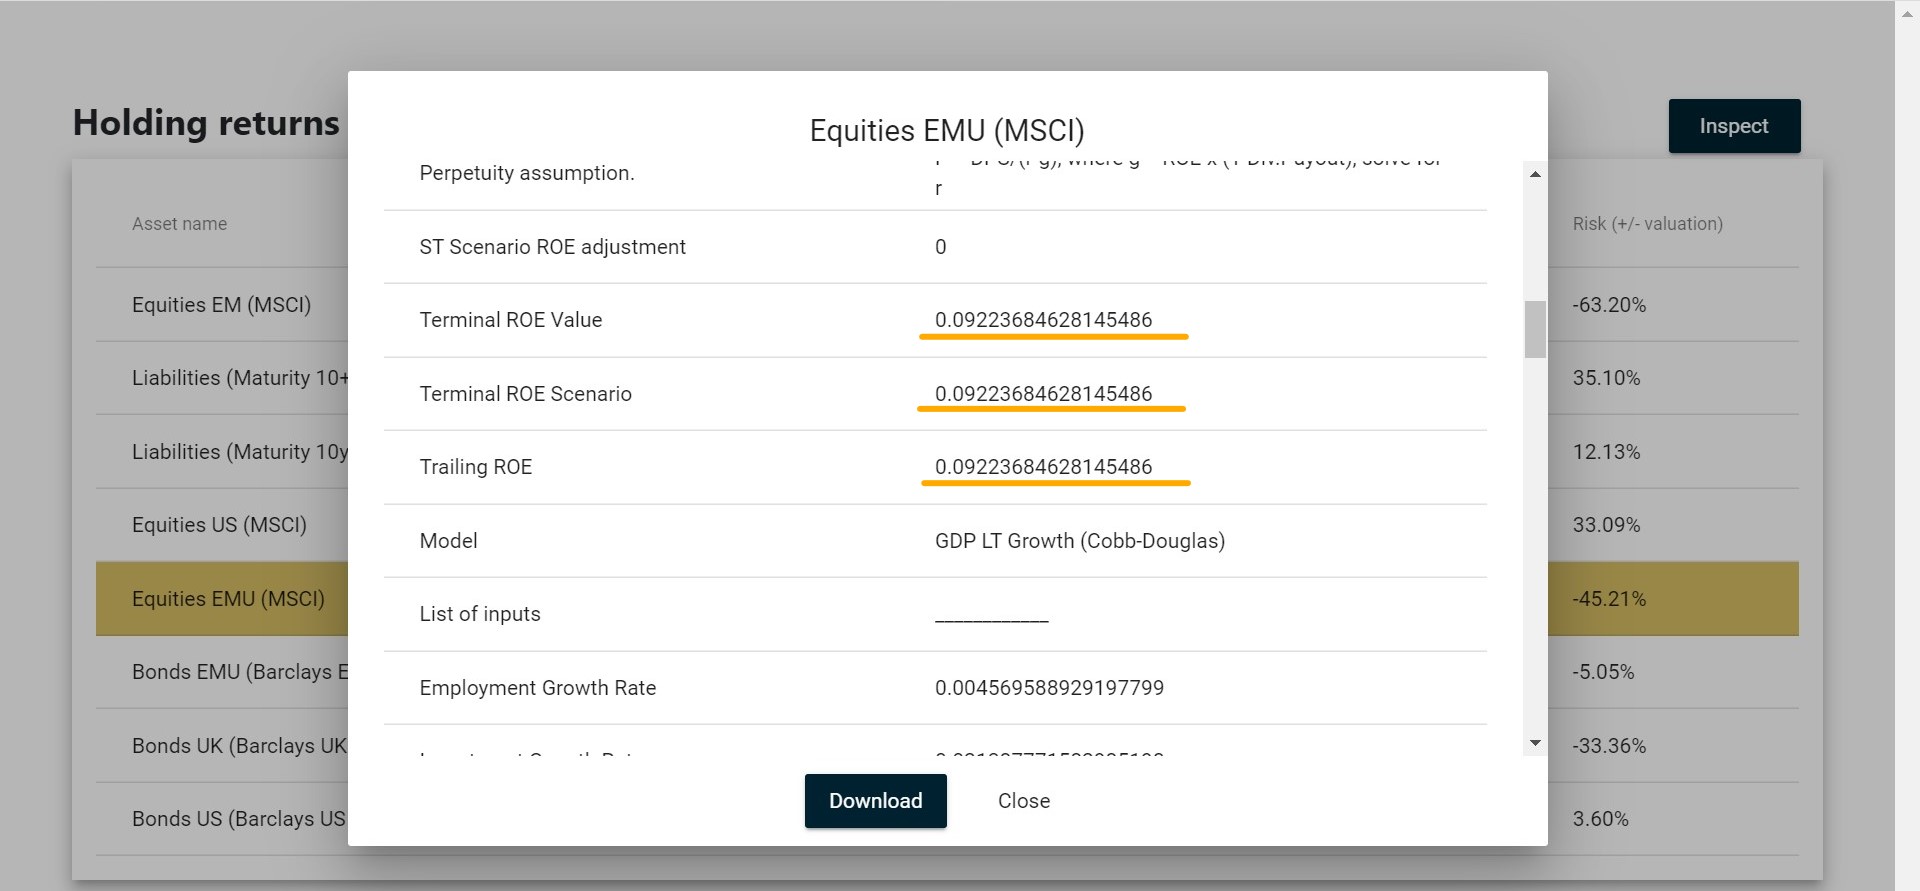Click the Asset name column header
Image resolution: width=1920 pixels, height=891 pixels.
coord(180,224)
